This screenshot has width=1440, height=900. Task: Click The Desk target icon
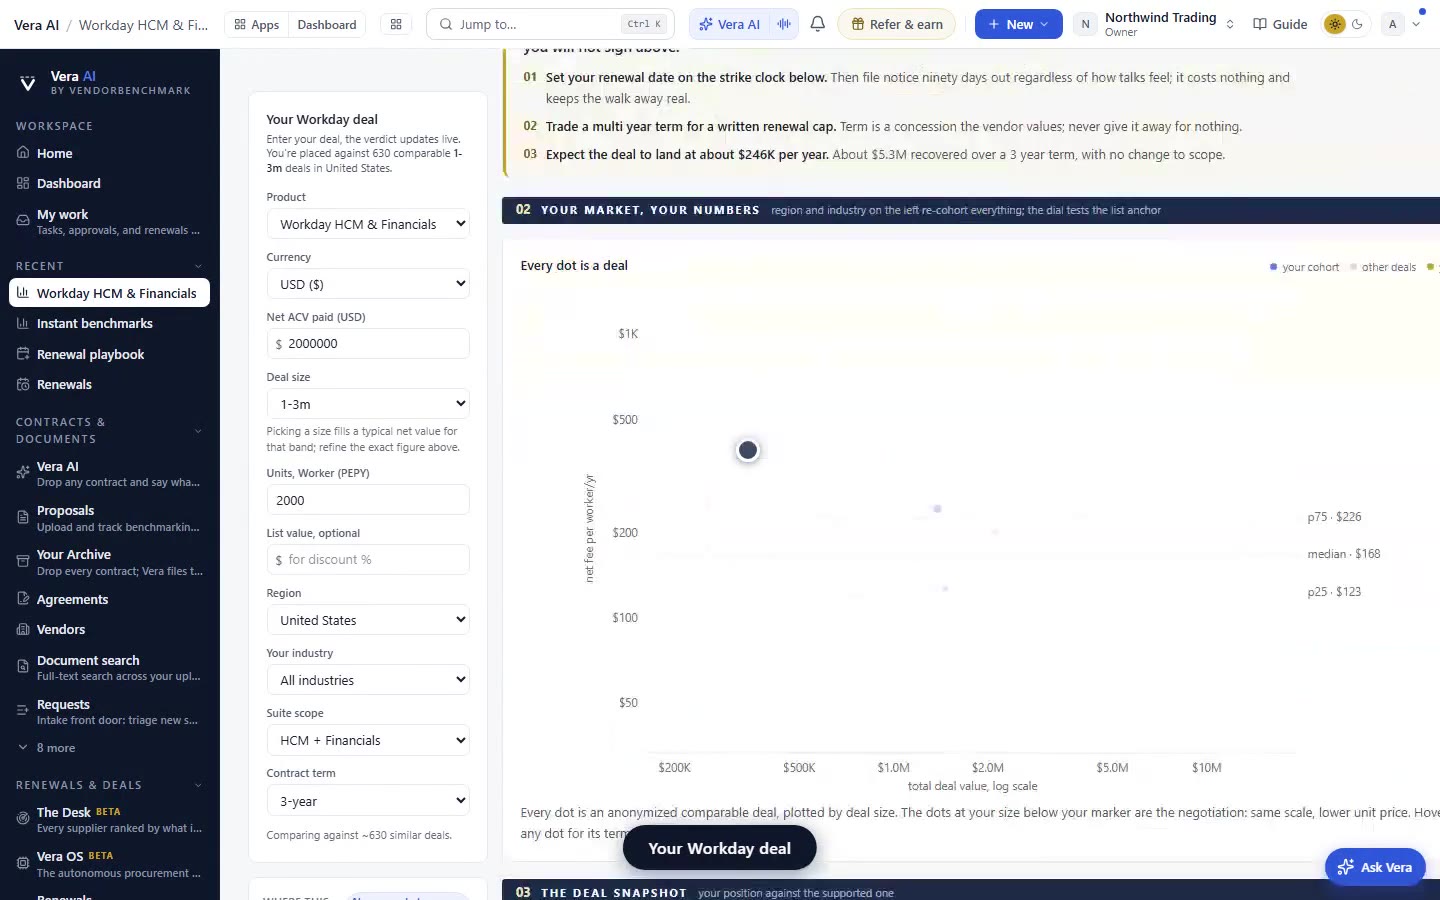coord(23,819)
